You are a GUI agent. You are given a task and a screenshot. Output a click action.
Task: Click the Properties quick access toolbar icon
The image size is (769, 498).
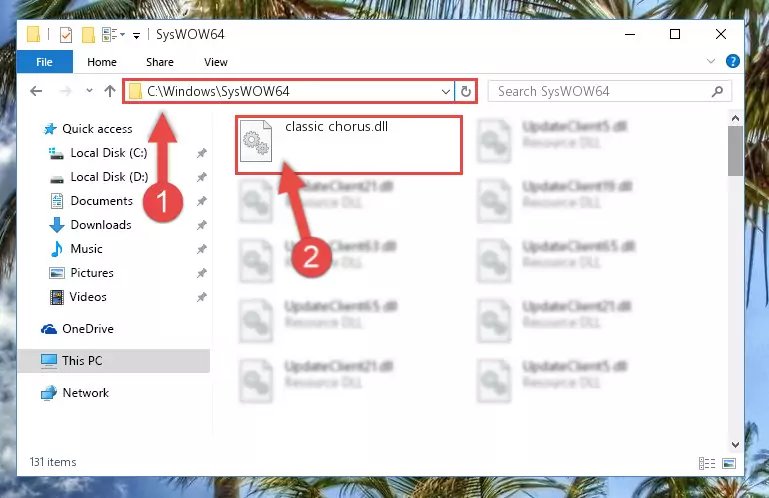(x=66, y=35)
